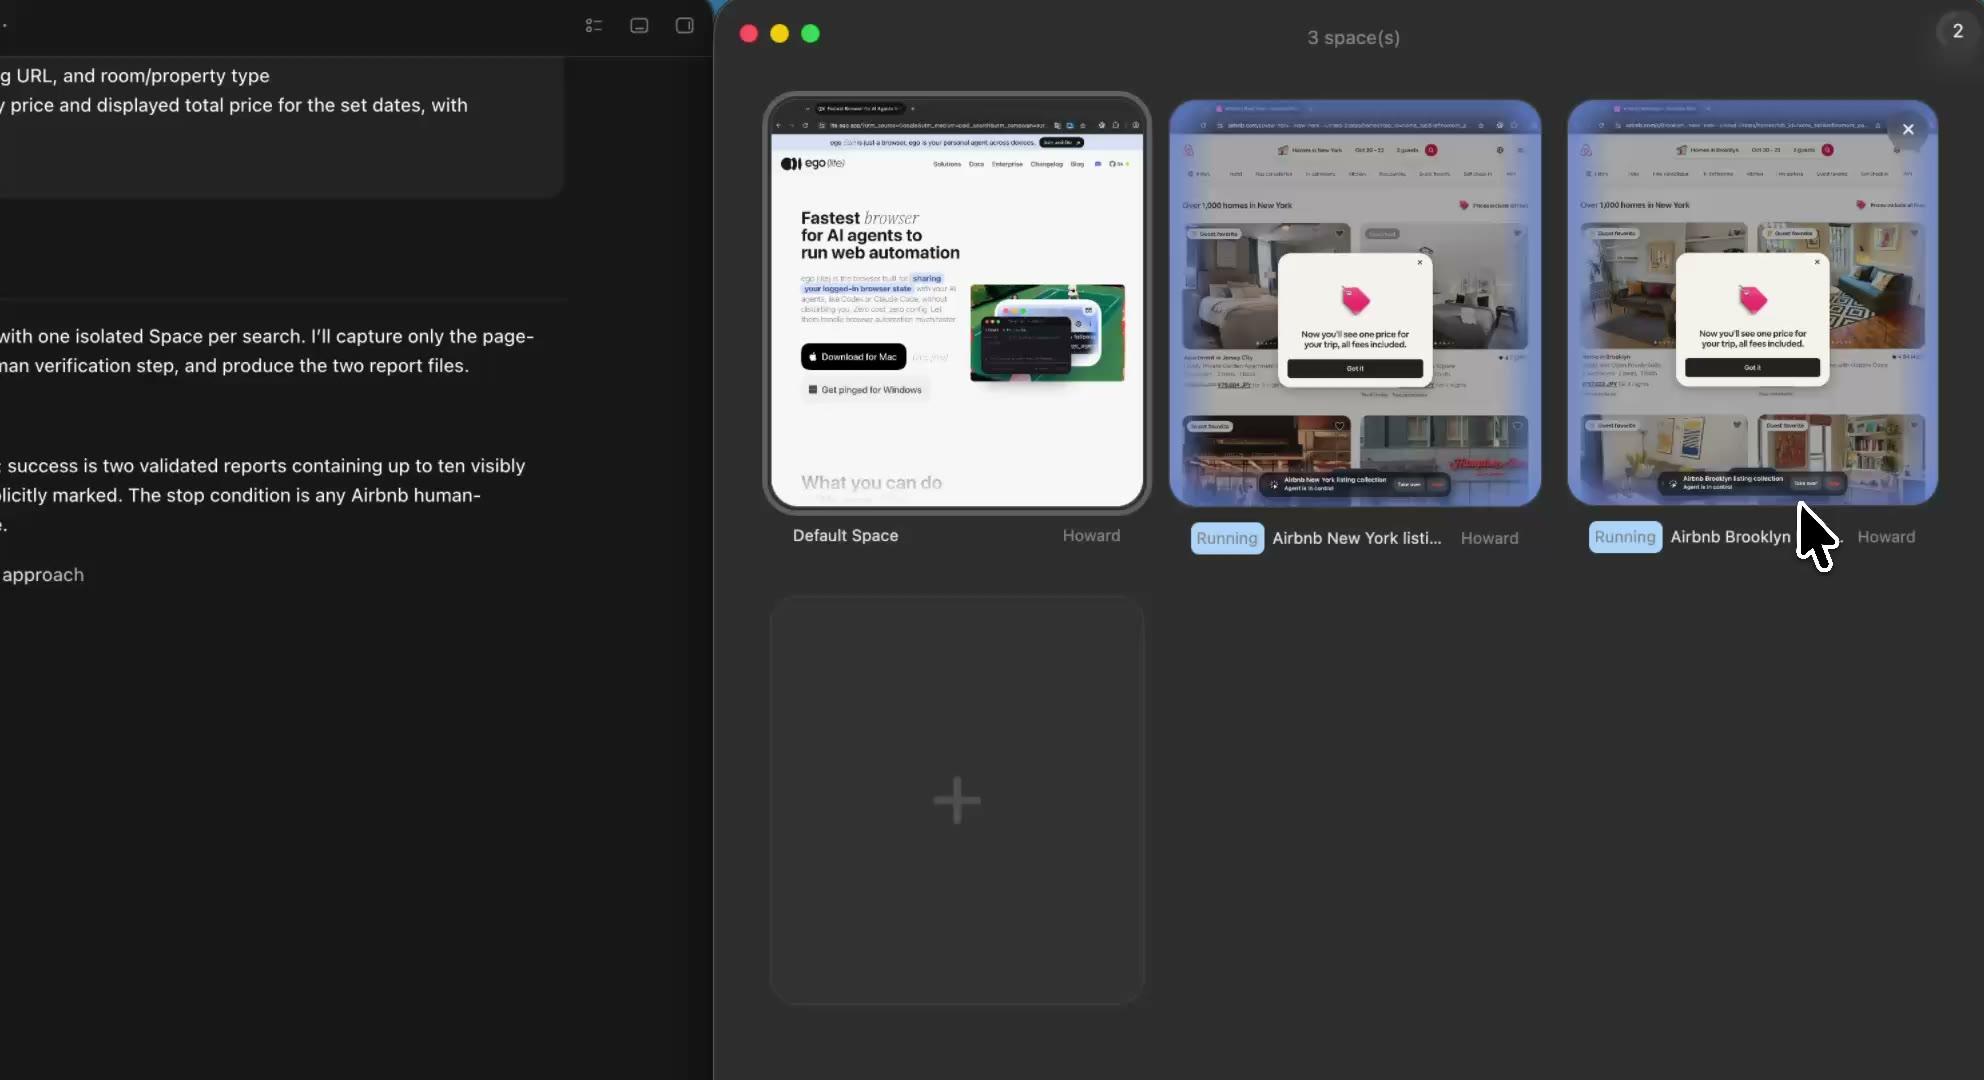The width and height of the screenshot is (1984, 1080).
Task: Click the chat line 'with one isolated Space per search'
Action: [x=267, y=336]
